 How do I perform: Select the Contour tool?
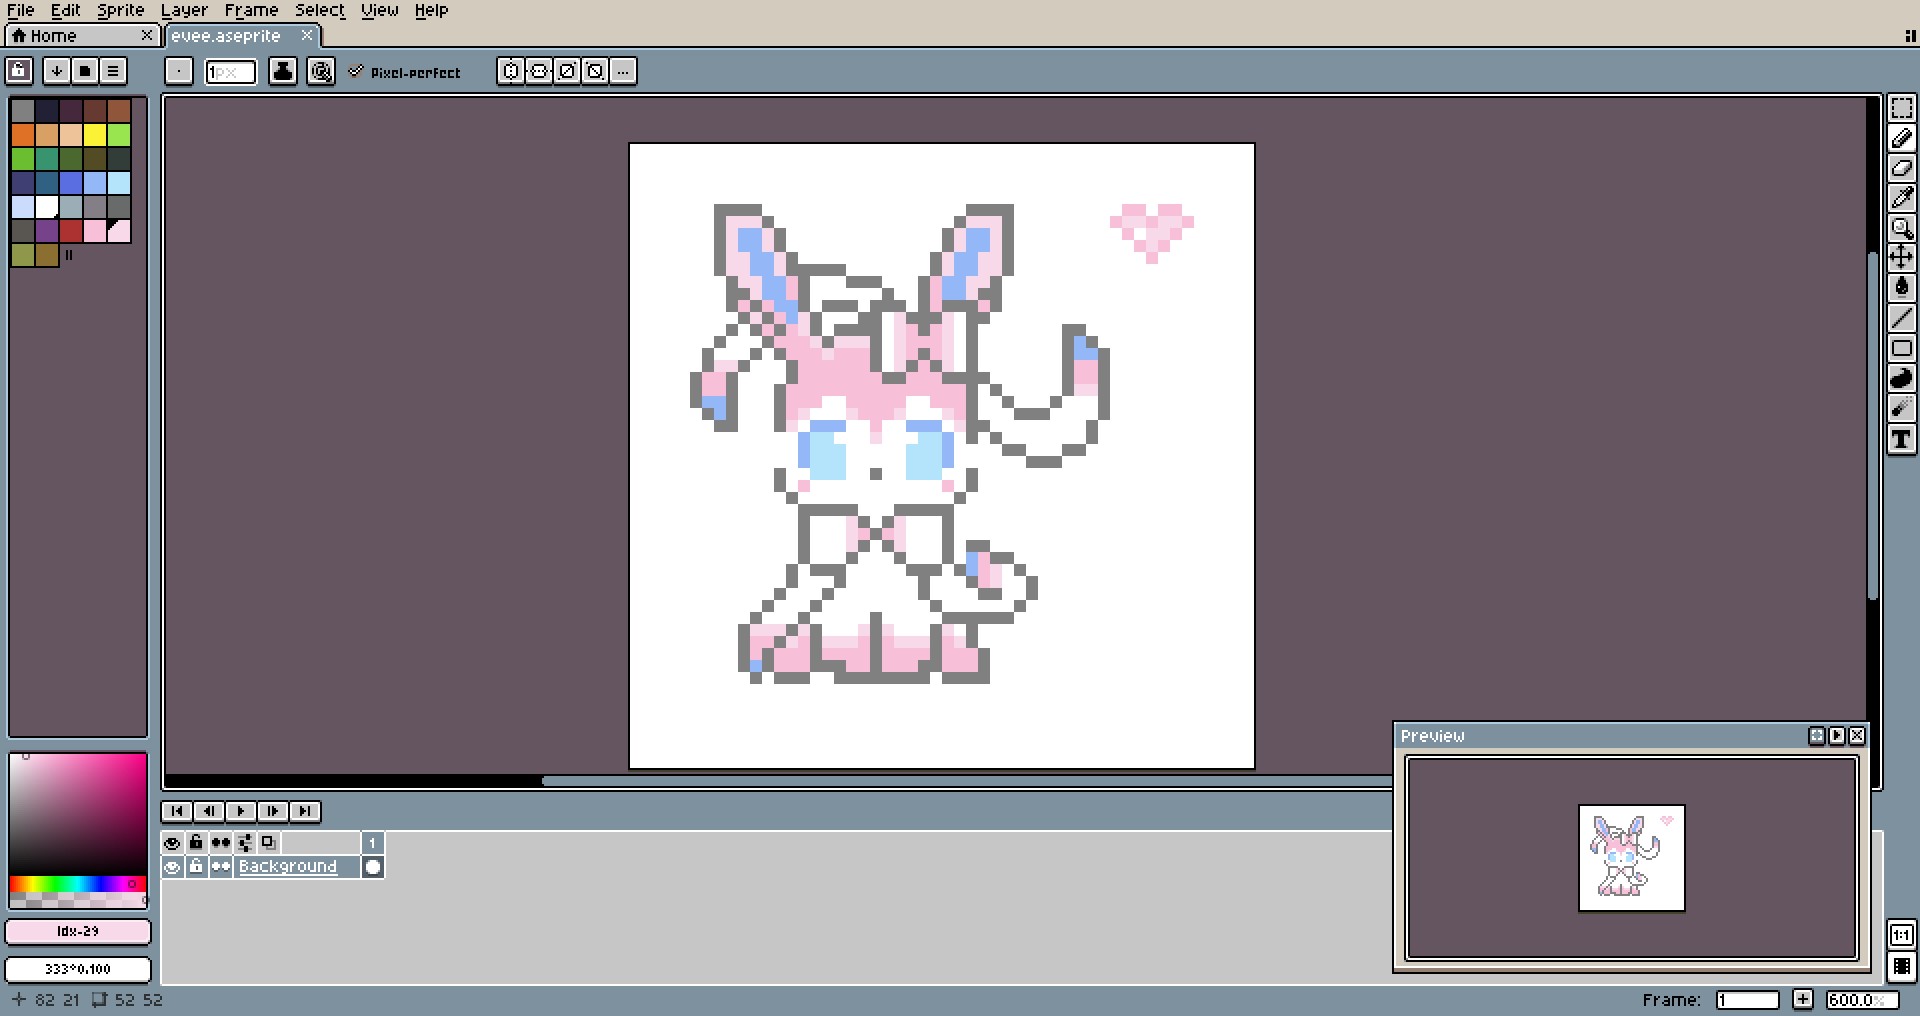coord(1901,378)
